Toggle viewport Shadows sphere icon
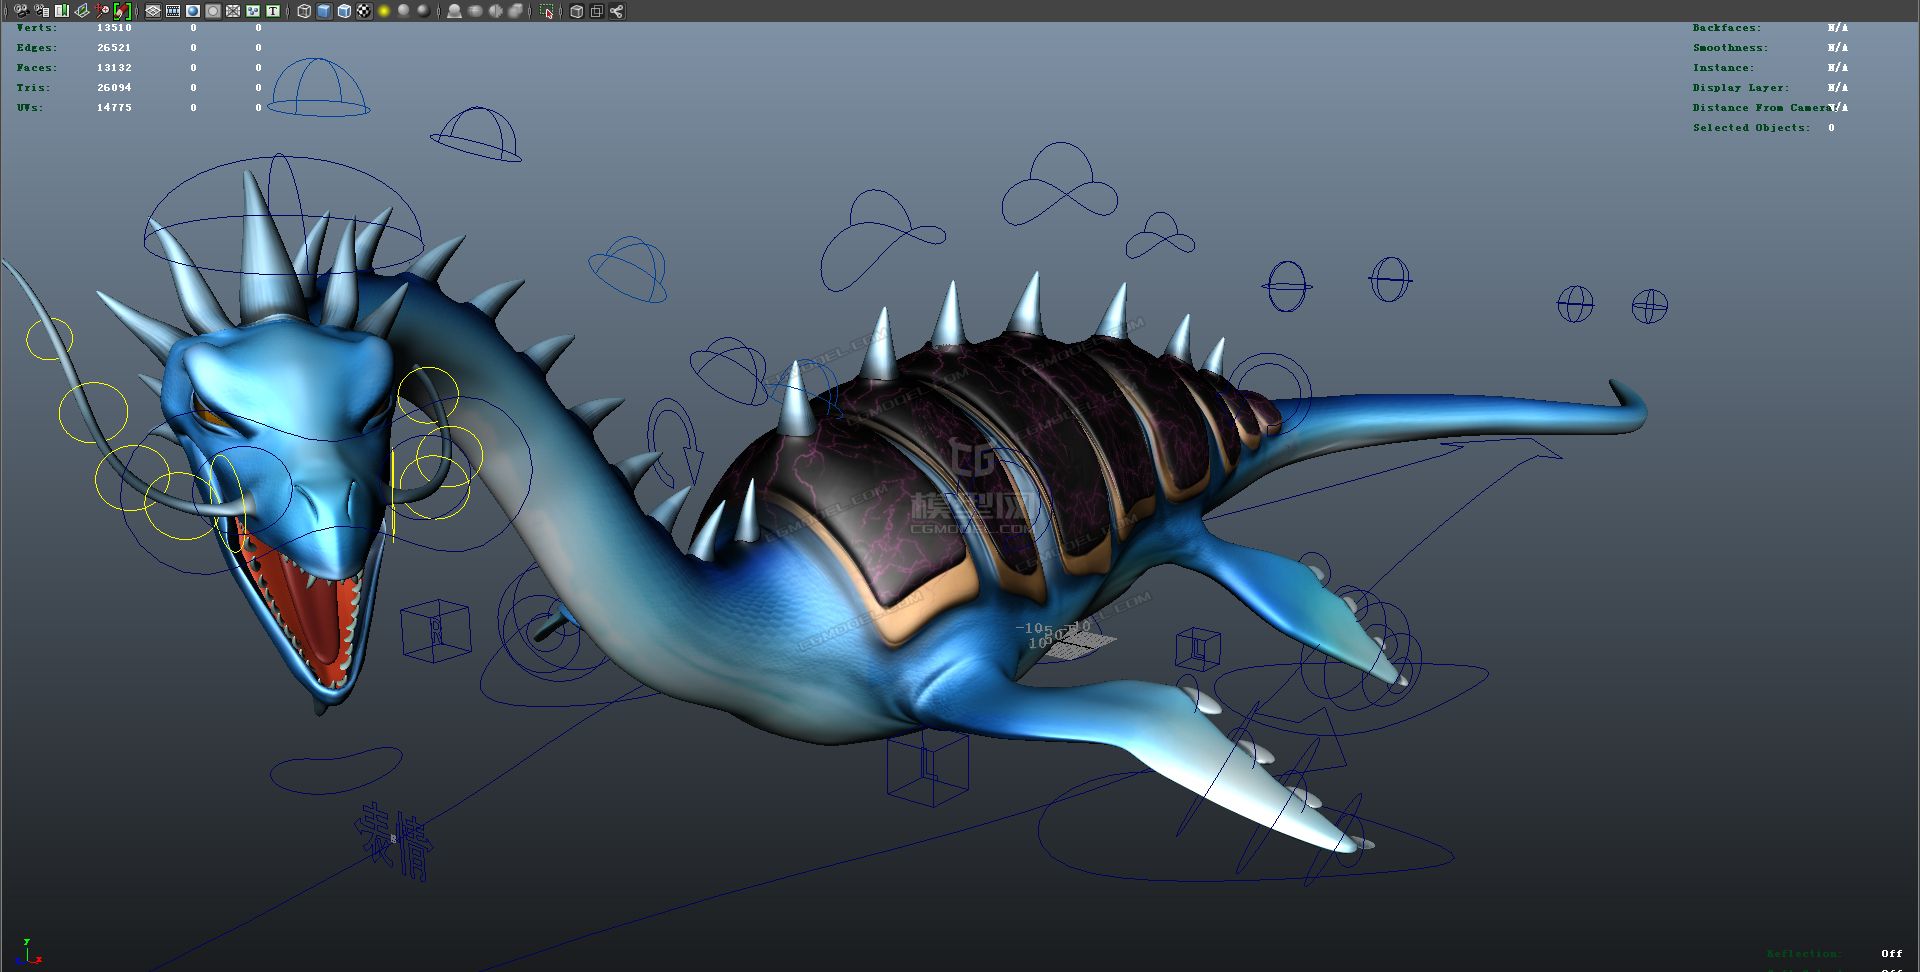This screenshot has height=972, width=1920. coord(404,11)
